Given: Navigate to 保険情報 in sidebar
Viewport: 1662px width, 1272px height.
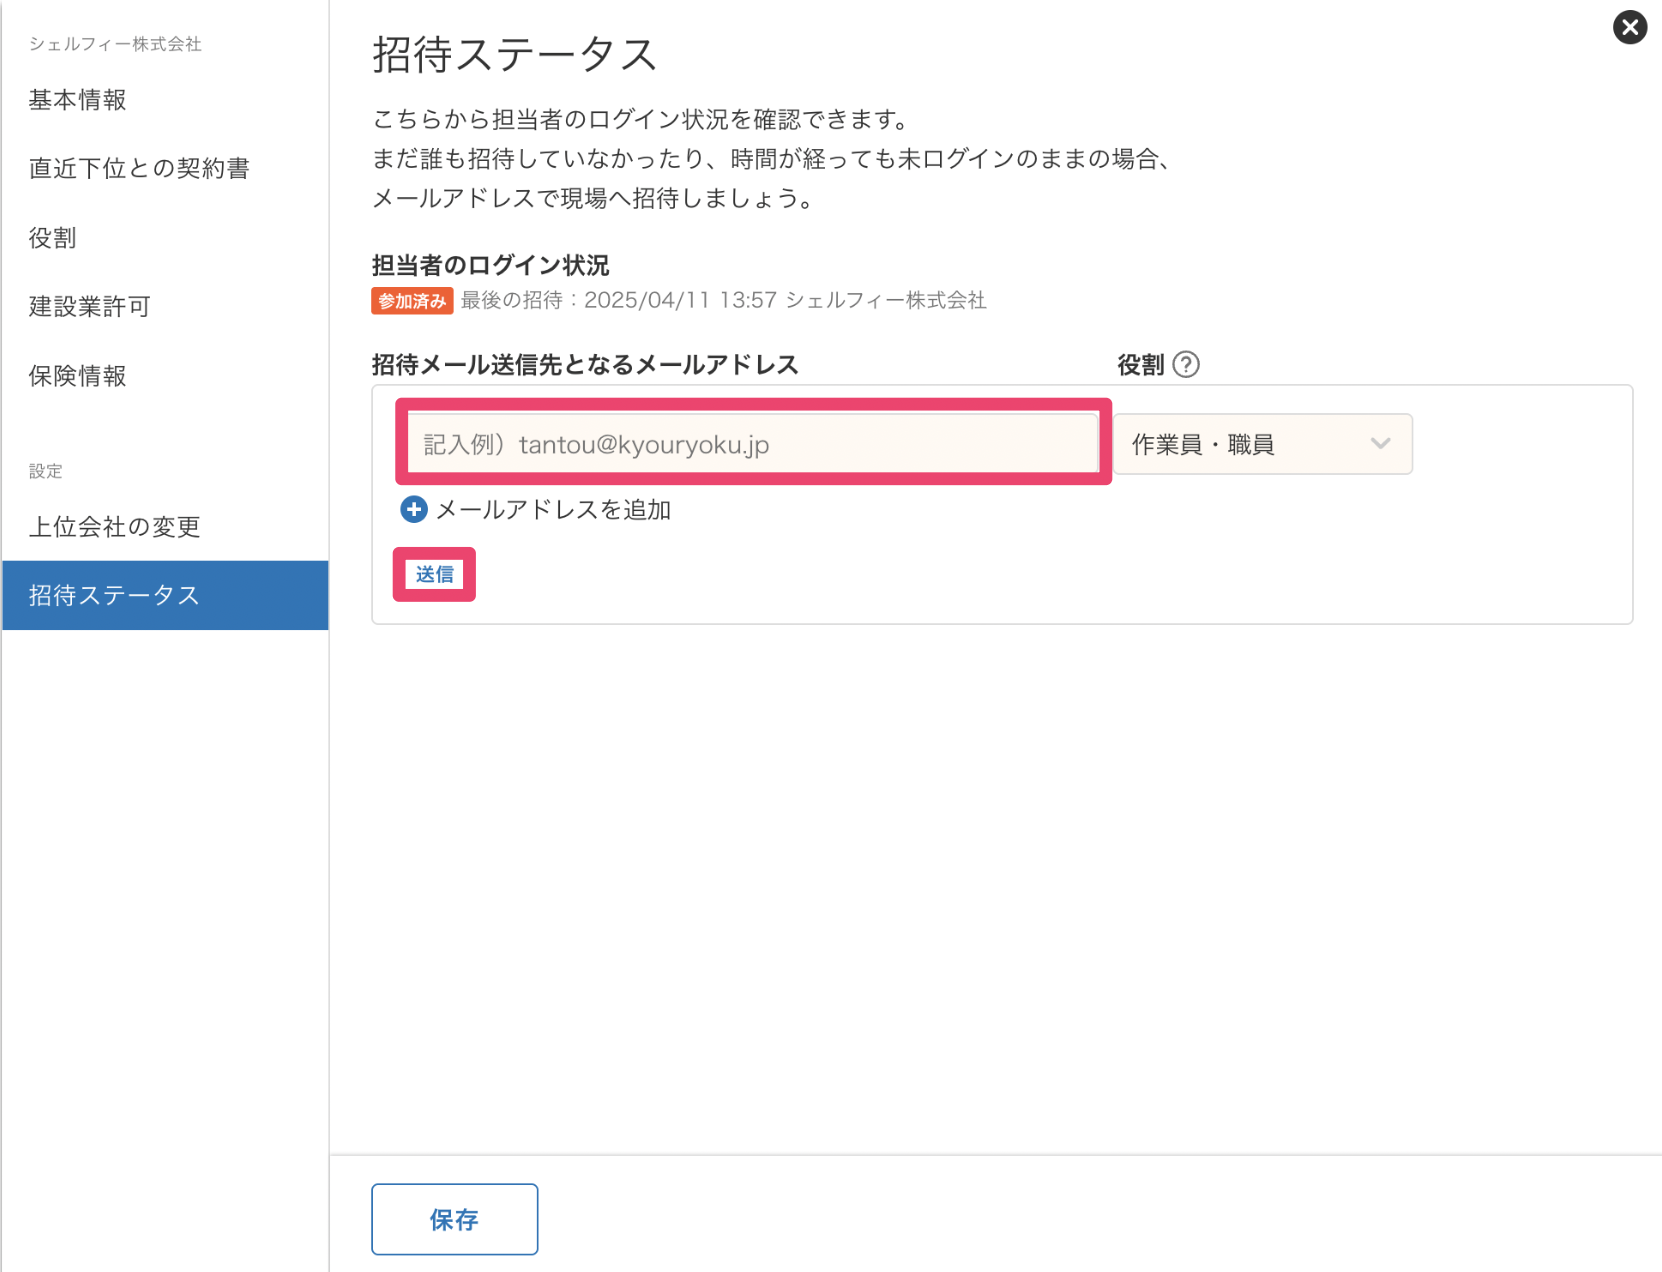Looking at the screenshot, I should tap(78, 376).
